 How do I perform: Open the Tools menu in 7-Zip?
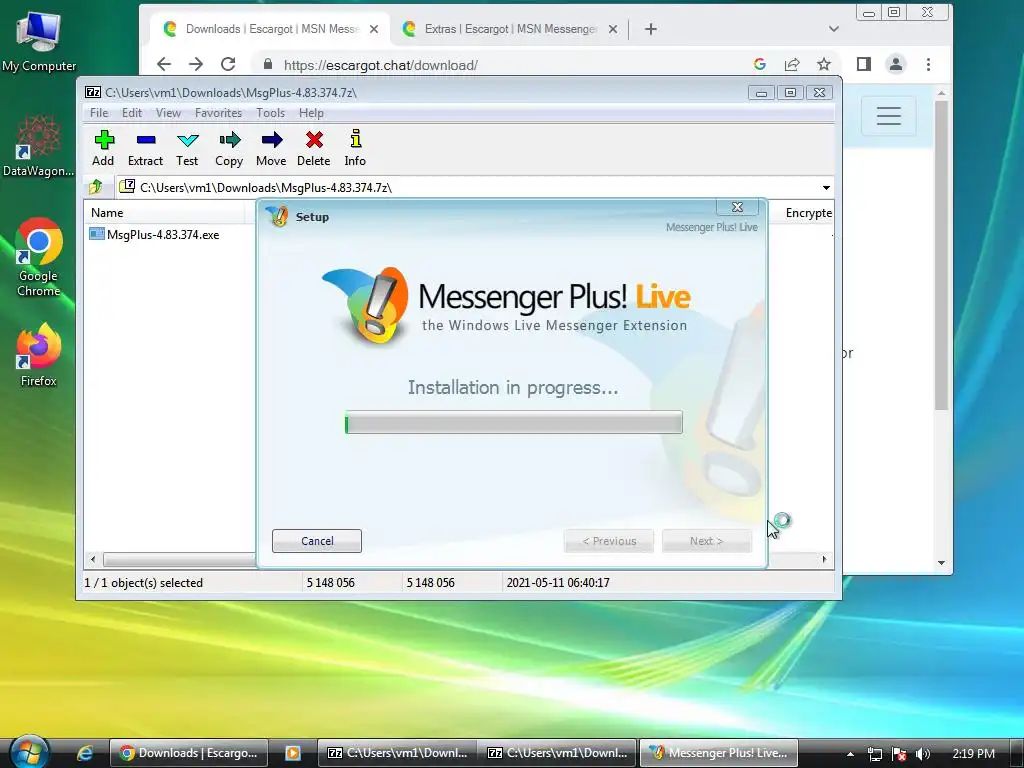pos(270,113)
